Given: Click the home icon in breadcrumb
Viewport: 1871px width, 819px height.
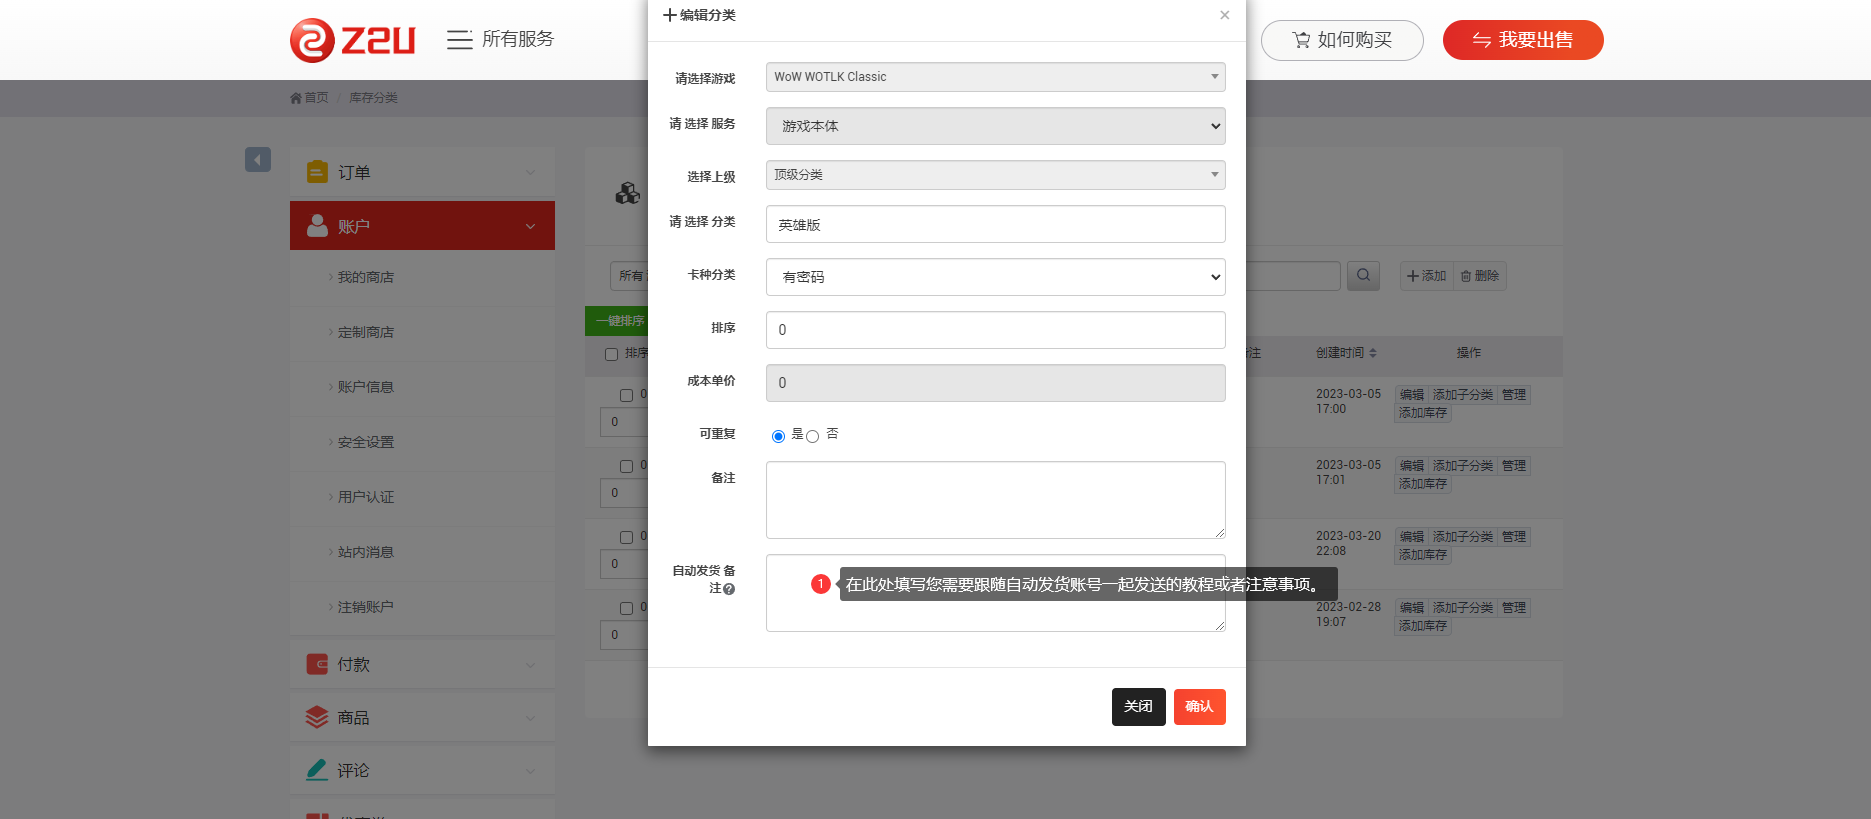Looking at the screenshot, I should point(296,98).
